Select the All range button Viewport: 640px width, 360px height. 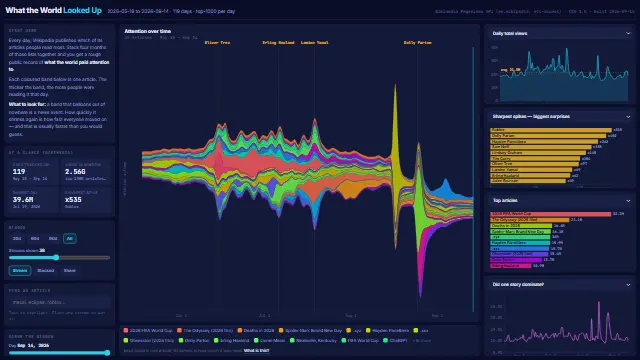tap(69, 238)
